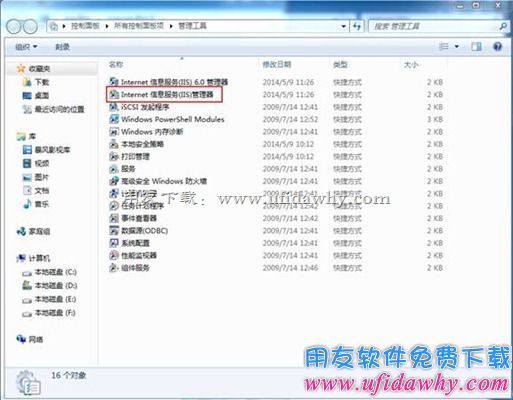Change view using the view icon
The width and height of the screenshot is (513, 400).
point(444,46)
